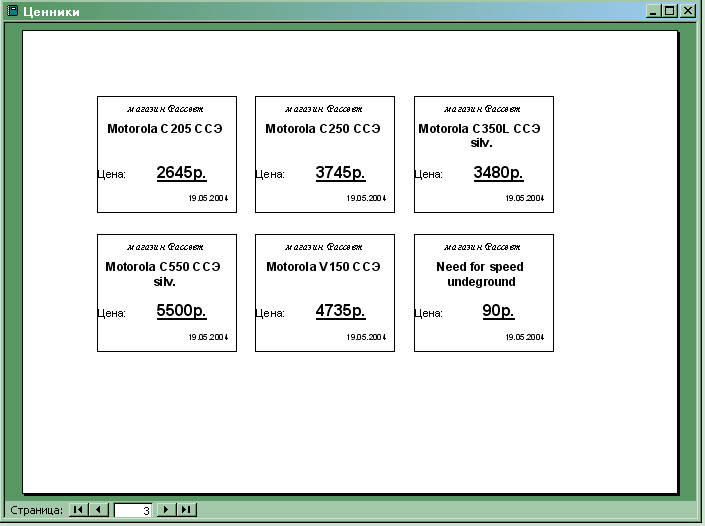Open the report icon menu in title bar
The image size is (705, 526).
12,11
